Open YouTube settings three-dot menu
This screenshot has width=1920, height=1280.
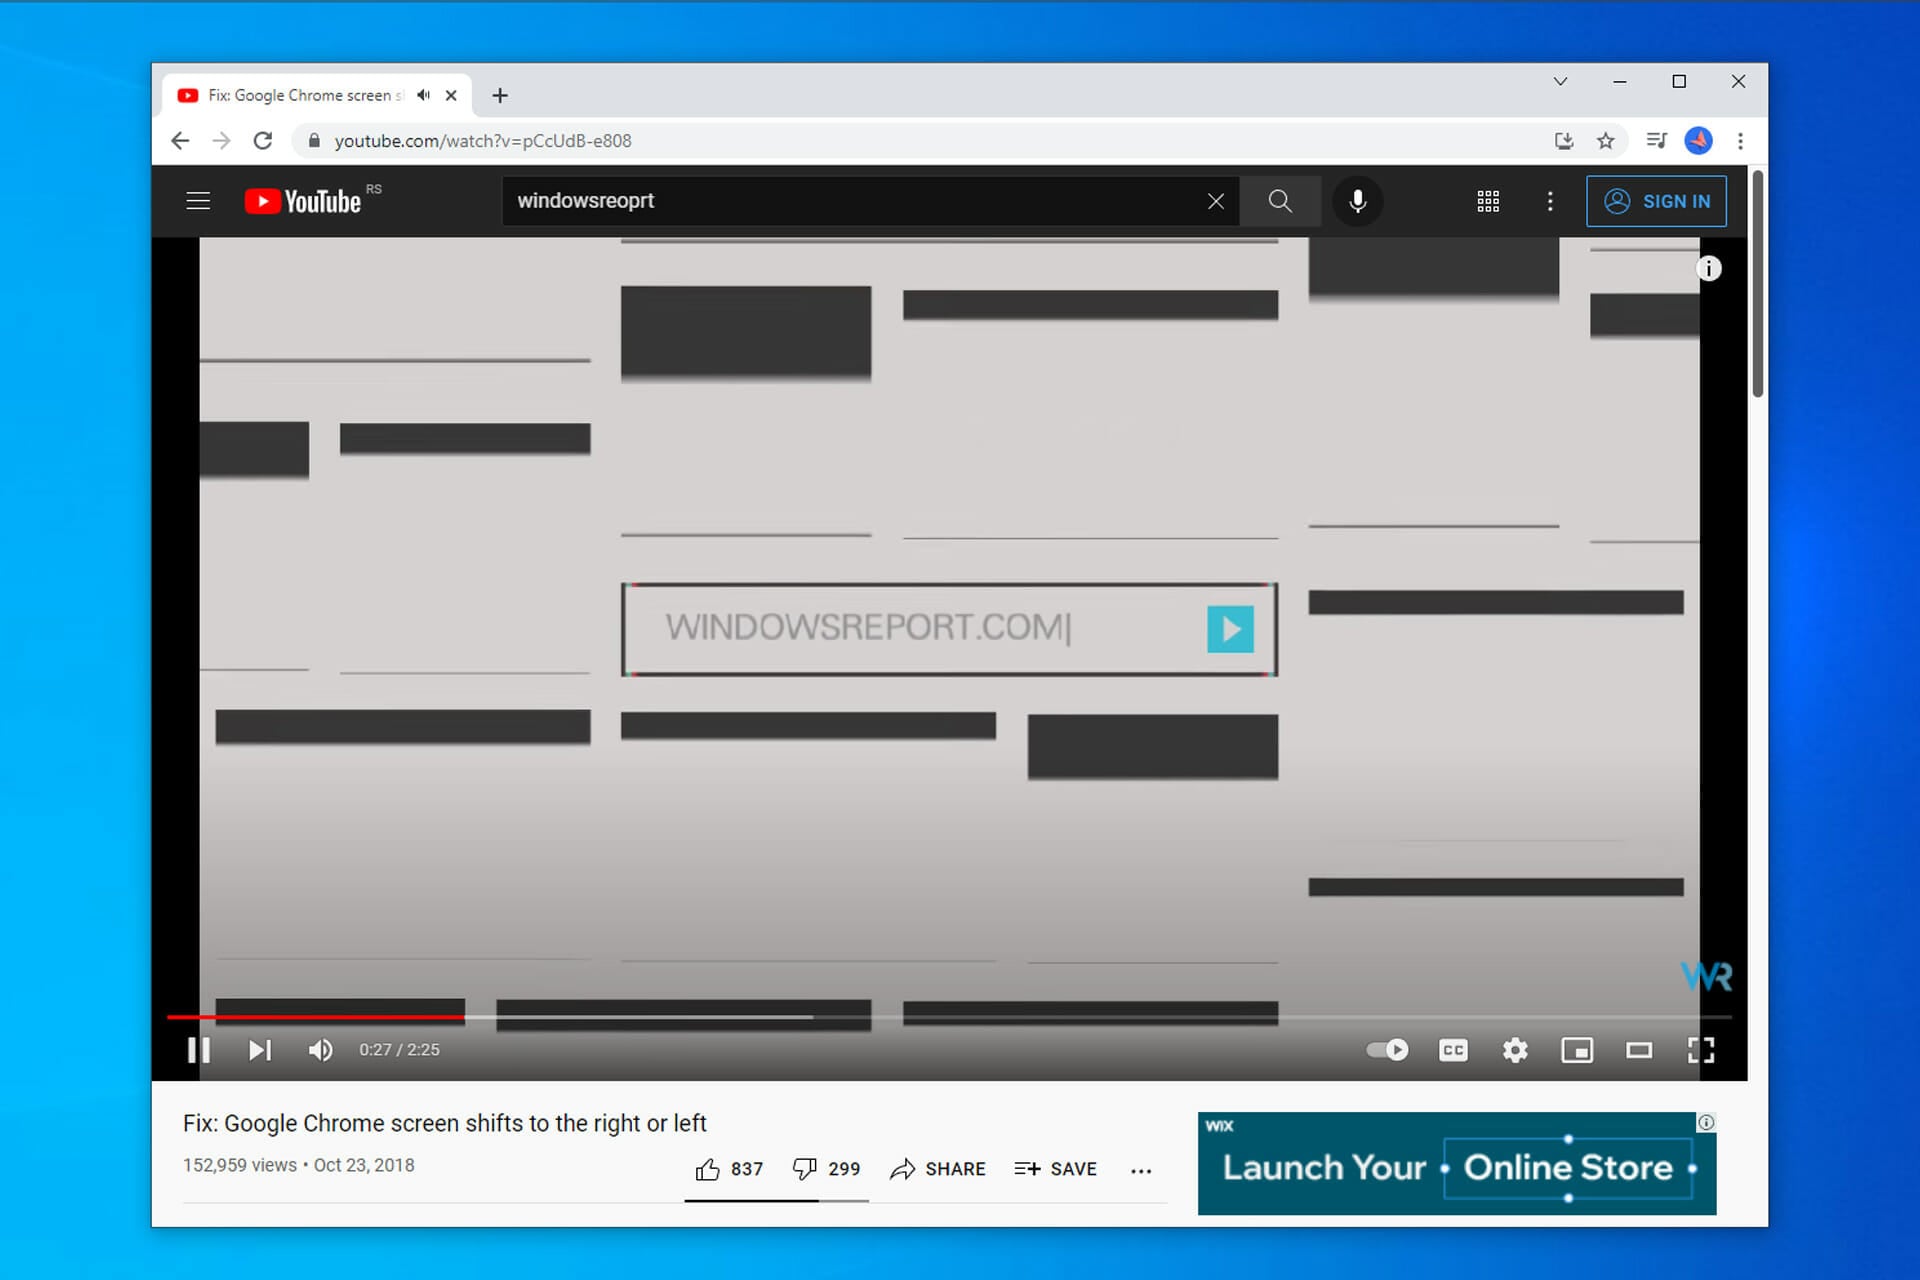pos(1550,201)
